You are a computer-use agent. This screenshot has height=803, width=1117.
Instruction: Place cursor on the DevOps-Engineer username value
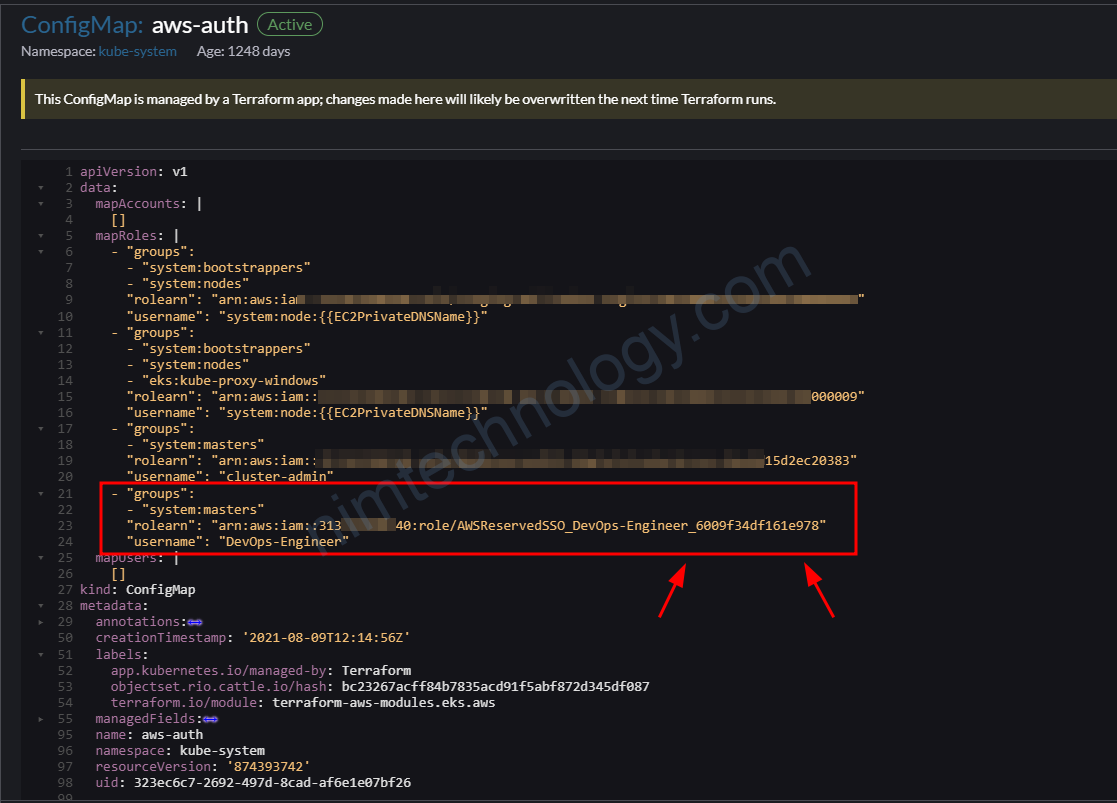(x=283, y=541)
